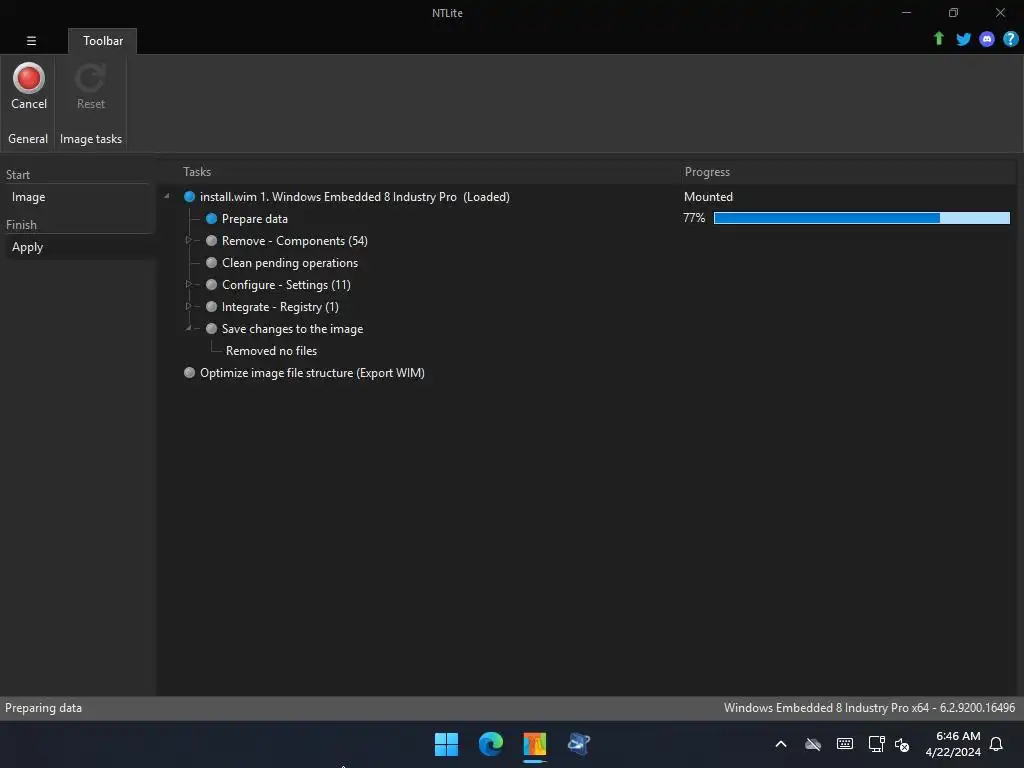Open the touch keyboard tray icon
Screen dimensions: 1024x768
[844, 744]
